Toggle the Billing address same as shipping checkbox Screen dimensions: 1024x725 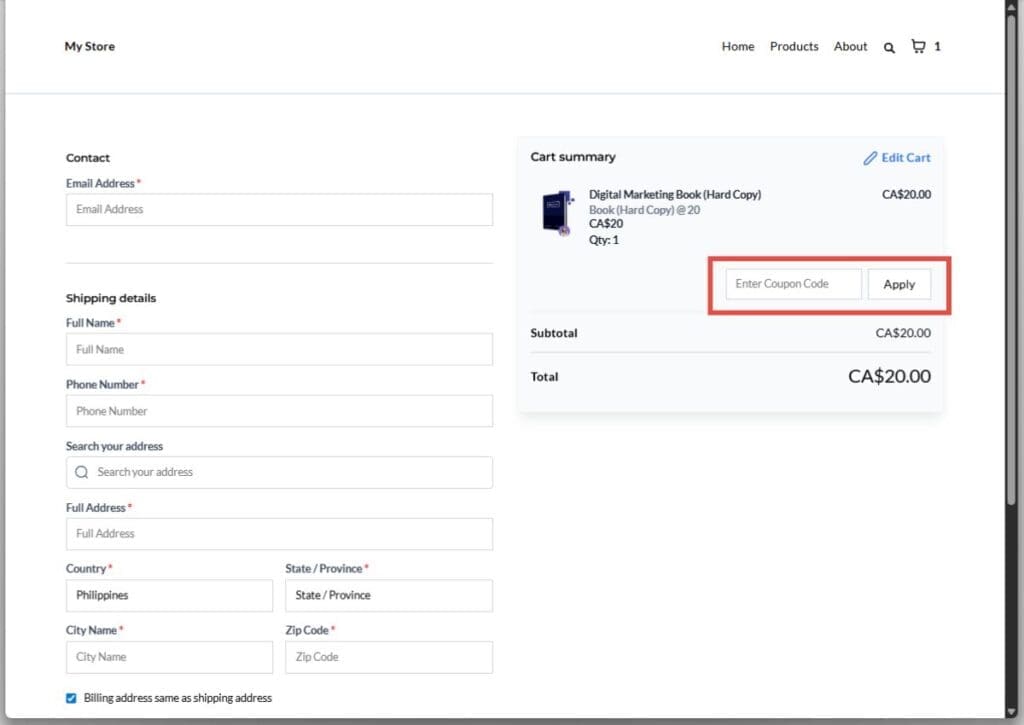[71, 698]
